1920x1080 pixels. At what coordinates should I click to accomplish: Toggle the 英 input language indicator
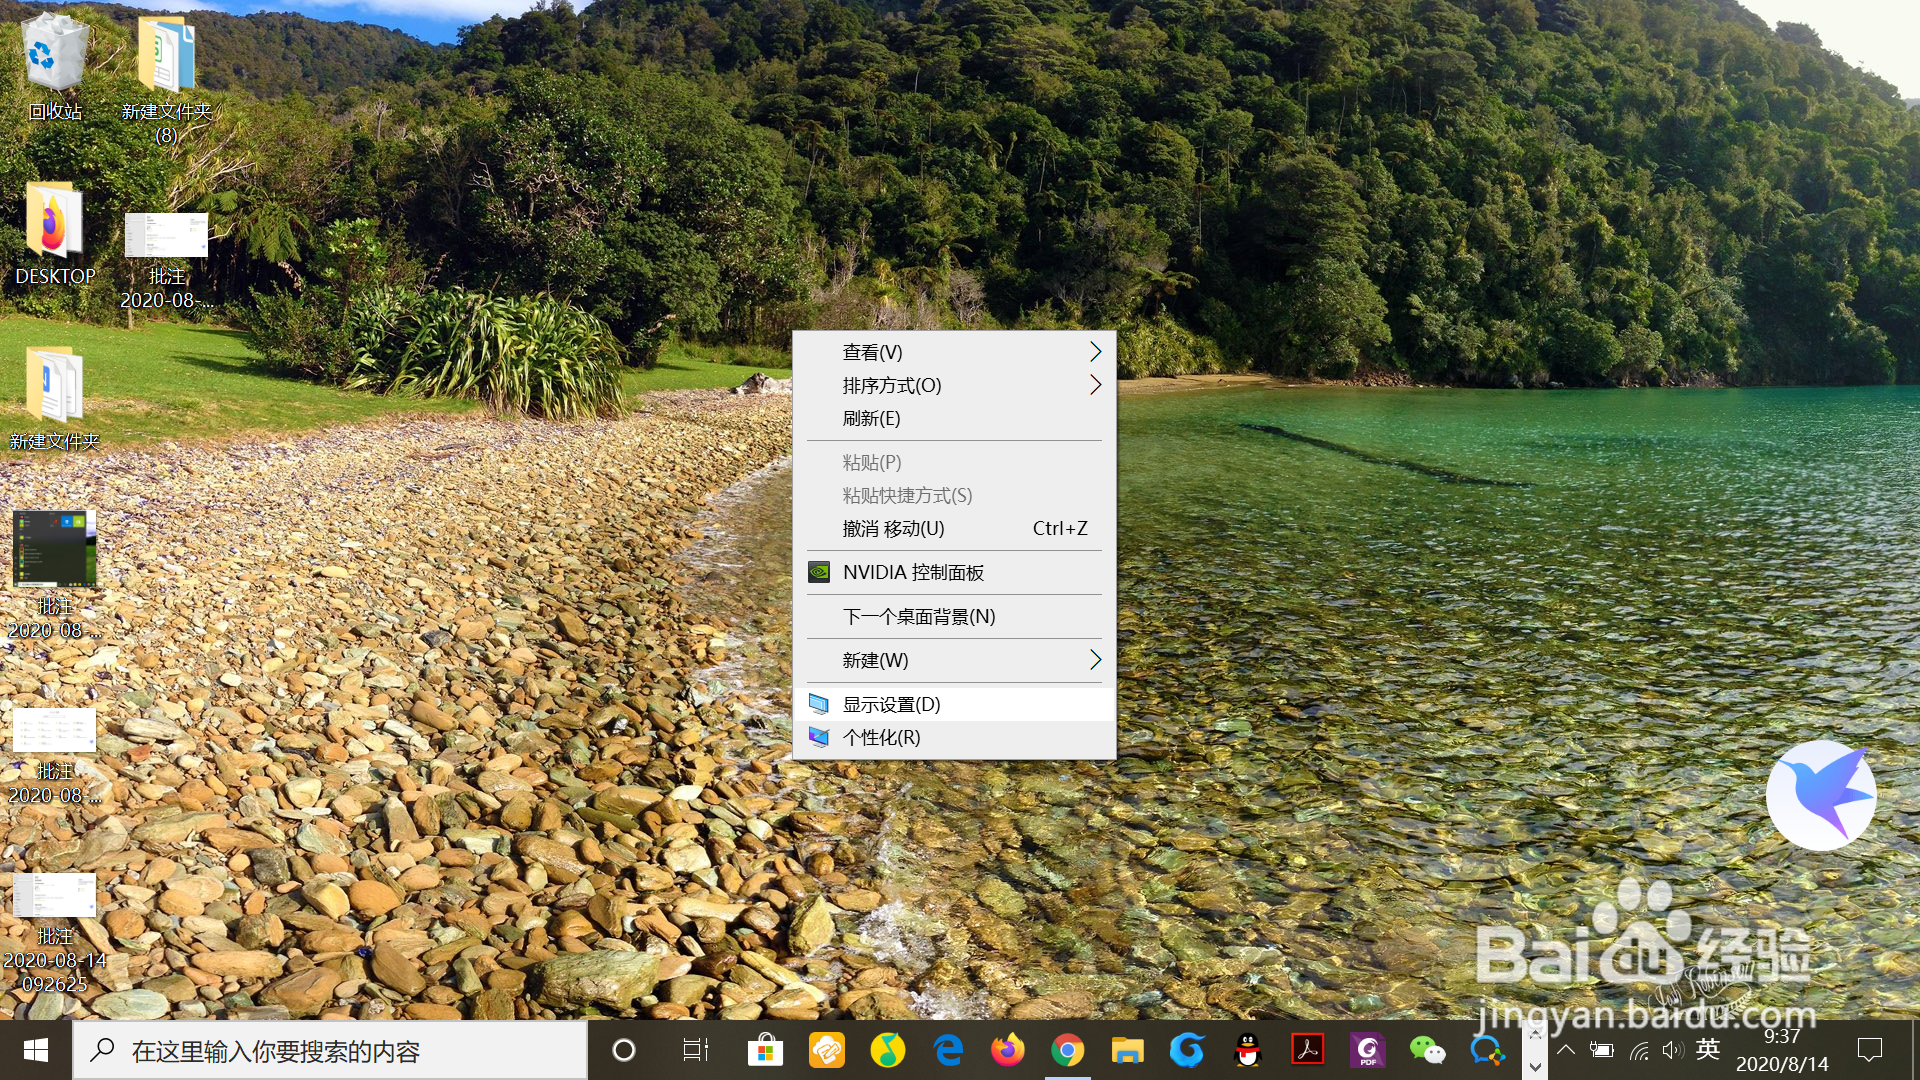pos(1708,1049)
